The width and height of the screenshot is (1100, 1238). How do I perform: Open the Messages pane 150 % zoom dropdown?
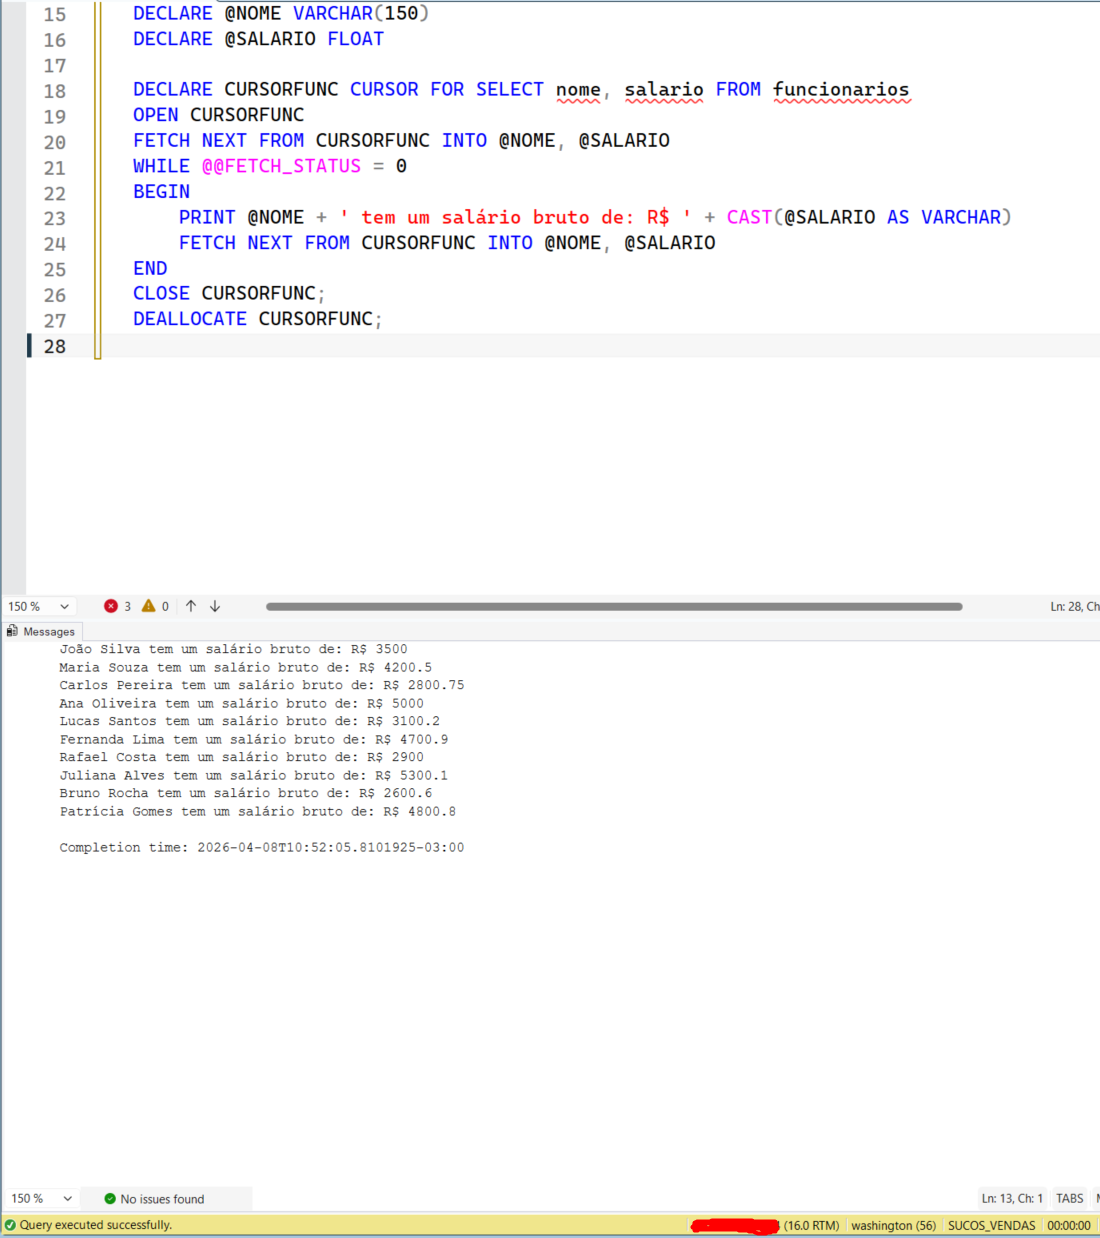click(68, 1198)
